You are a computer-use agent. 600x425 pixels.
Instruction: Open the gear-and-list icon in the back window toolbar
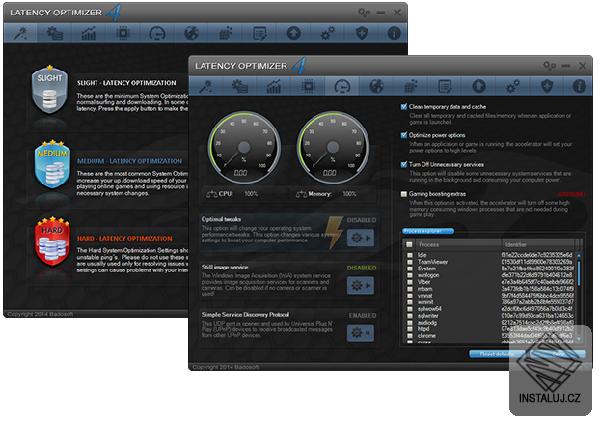(54, 33)
